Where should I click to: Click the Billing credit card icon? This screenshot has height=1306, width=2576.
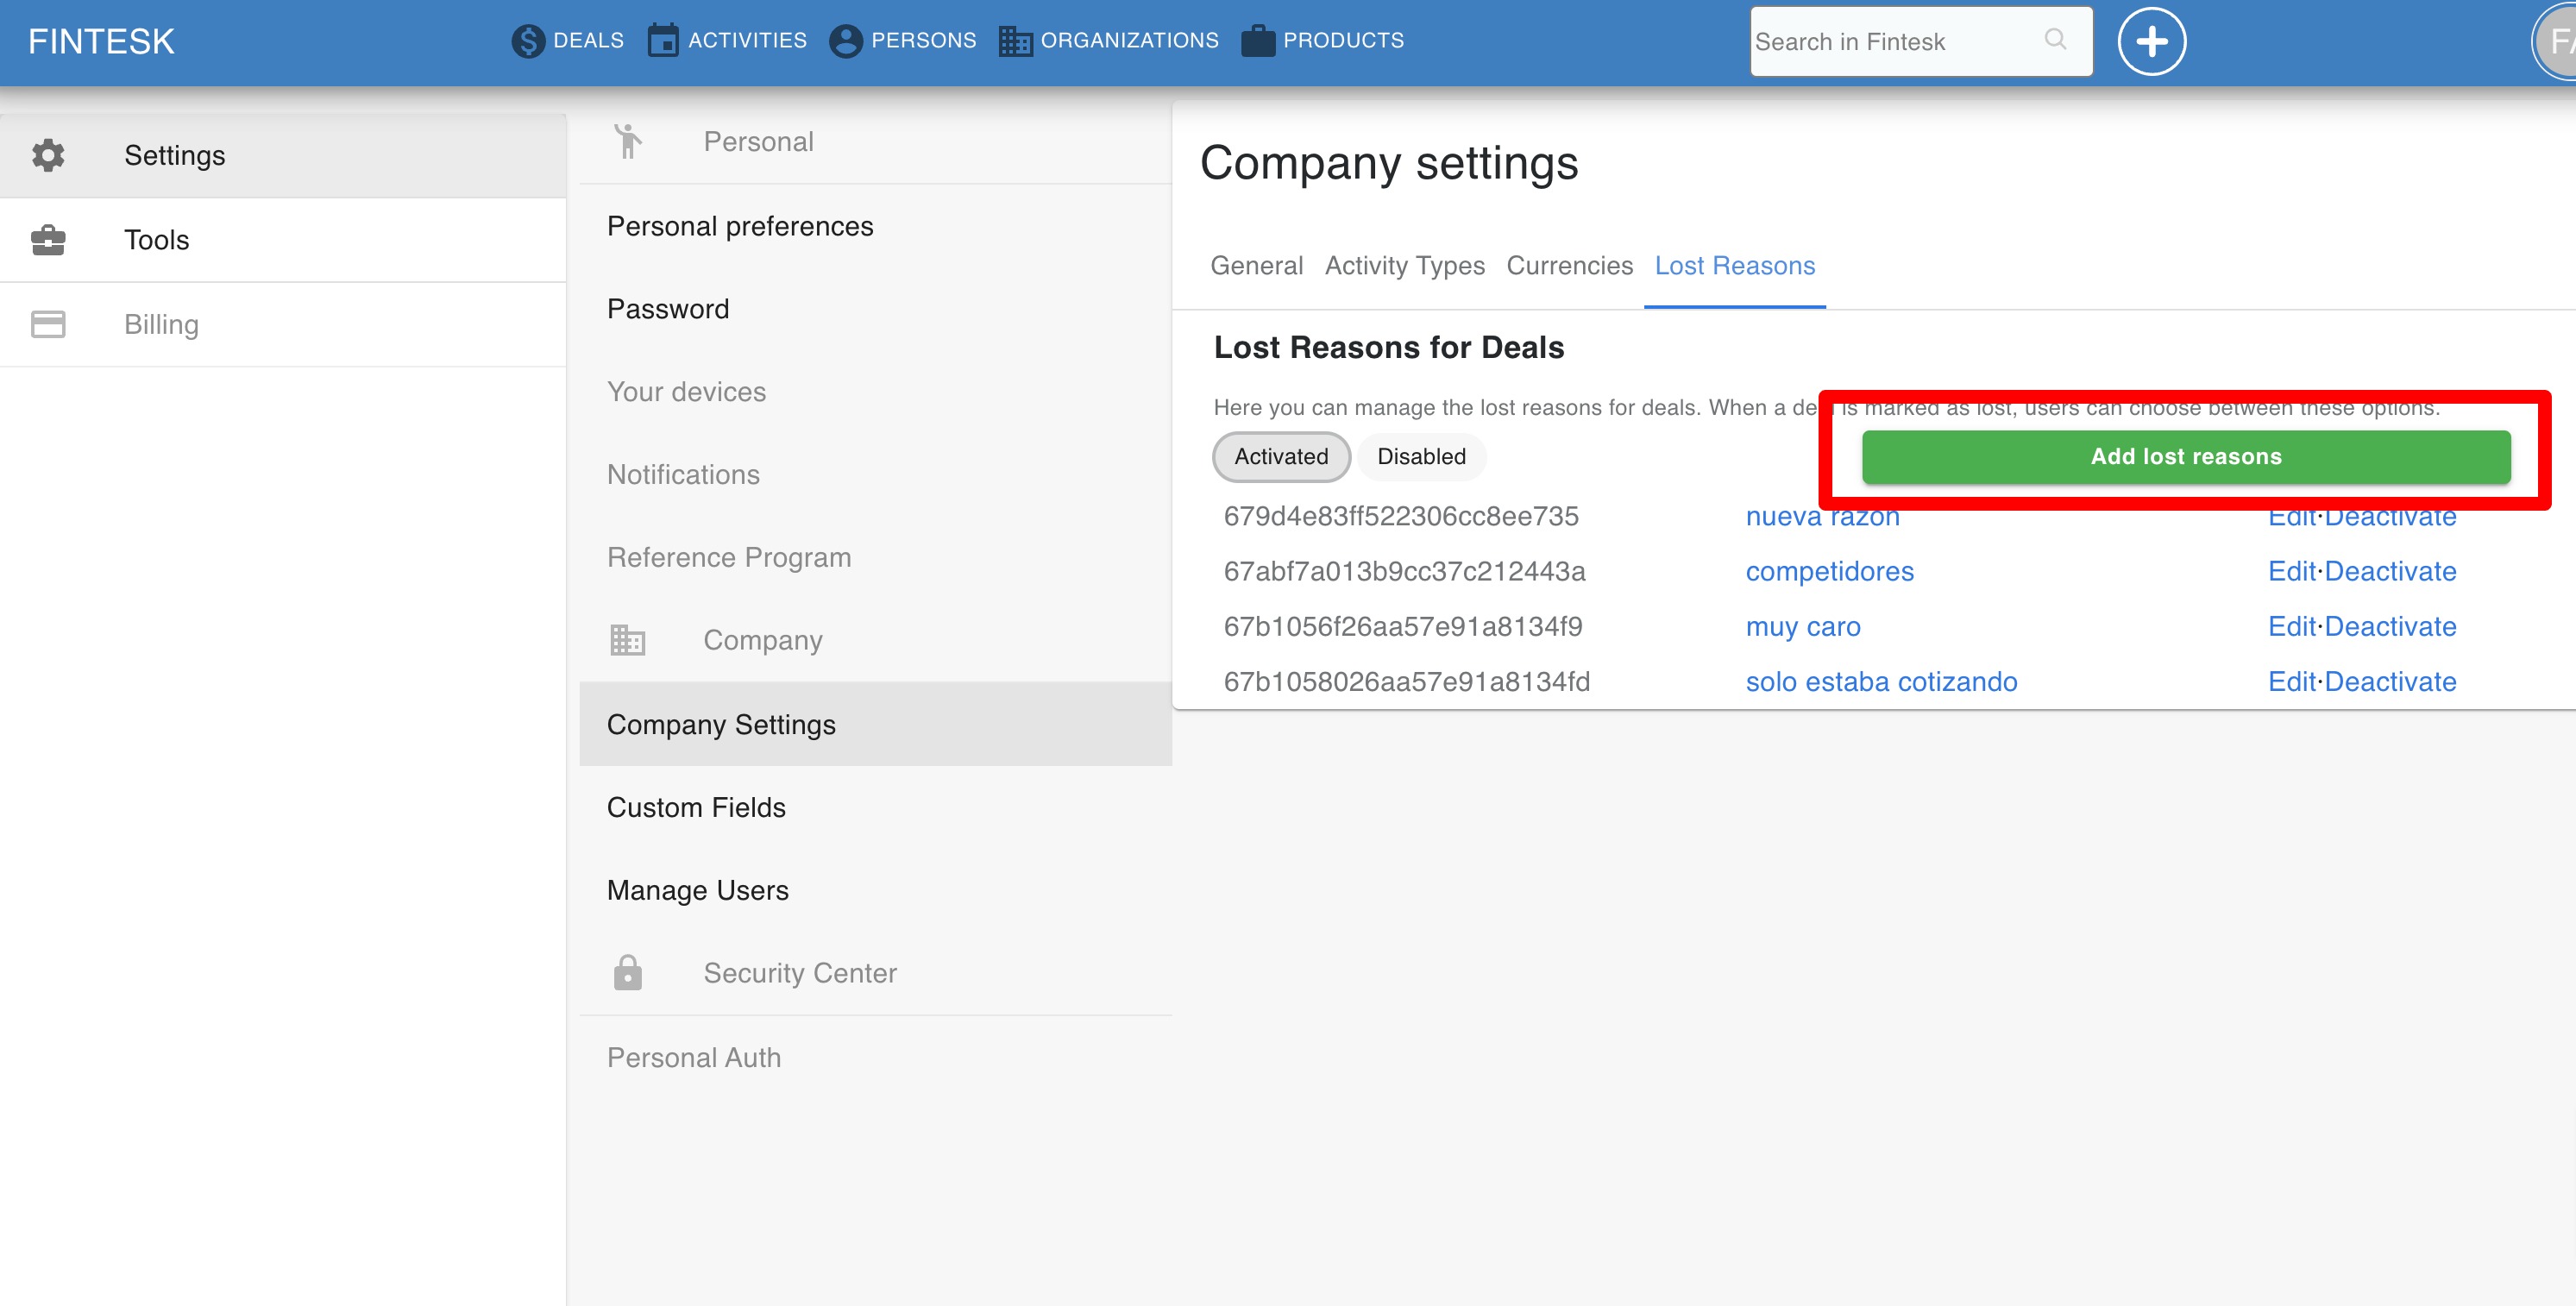point(48,324)
